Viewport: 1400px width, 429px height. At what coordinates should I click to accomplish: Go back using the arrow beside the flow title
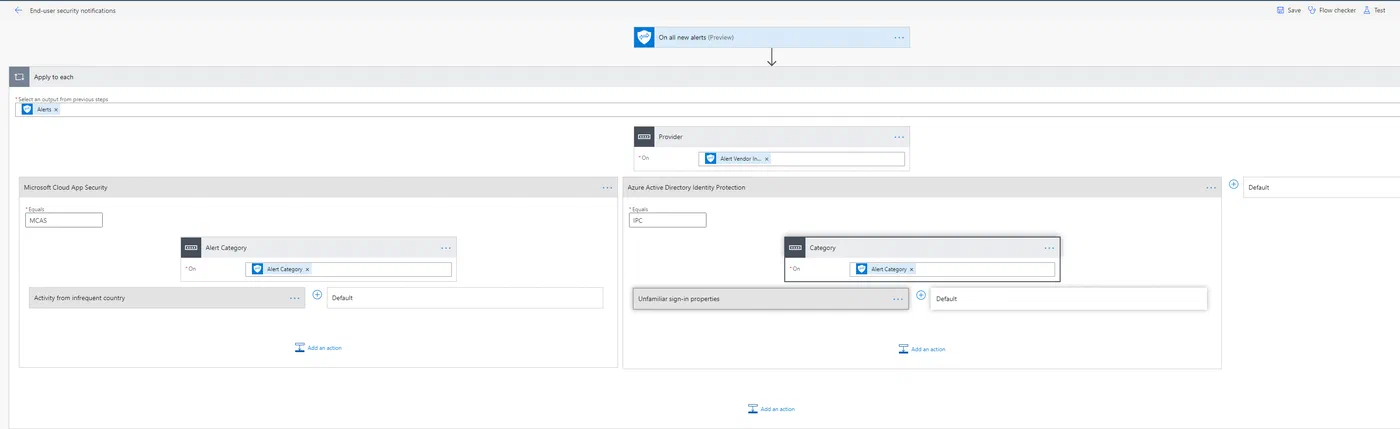point(18,10)
